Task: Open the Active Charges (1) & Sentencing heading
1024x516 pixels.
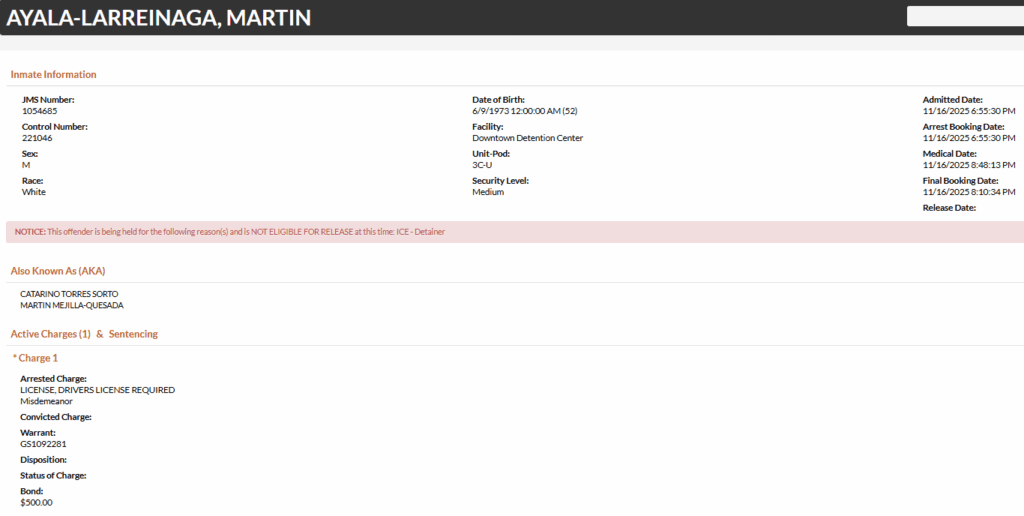Action: coord(84,334)
